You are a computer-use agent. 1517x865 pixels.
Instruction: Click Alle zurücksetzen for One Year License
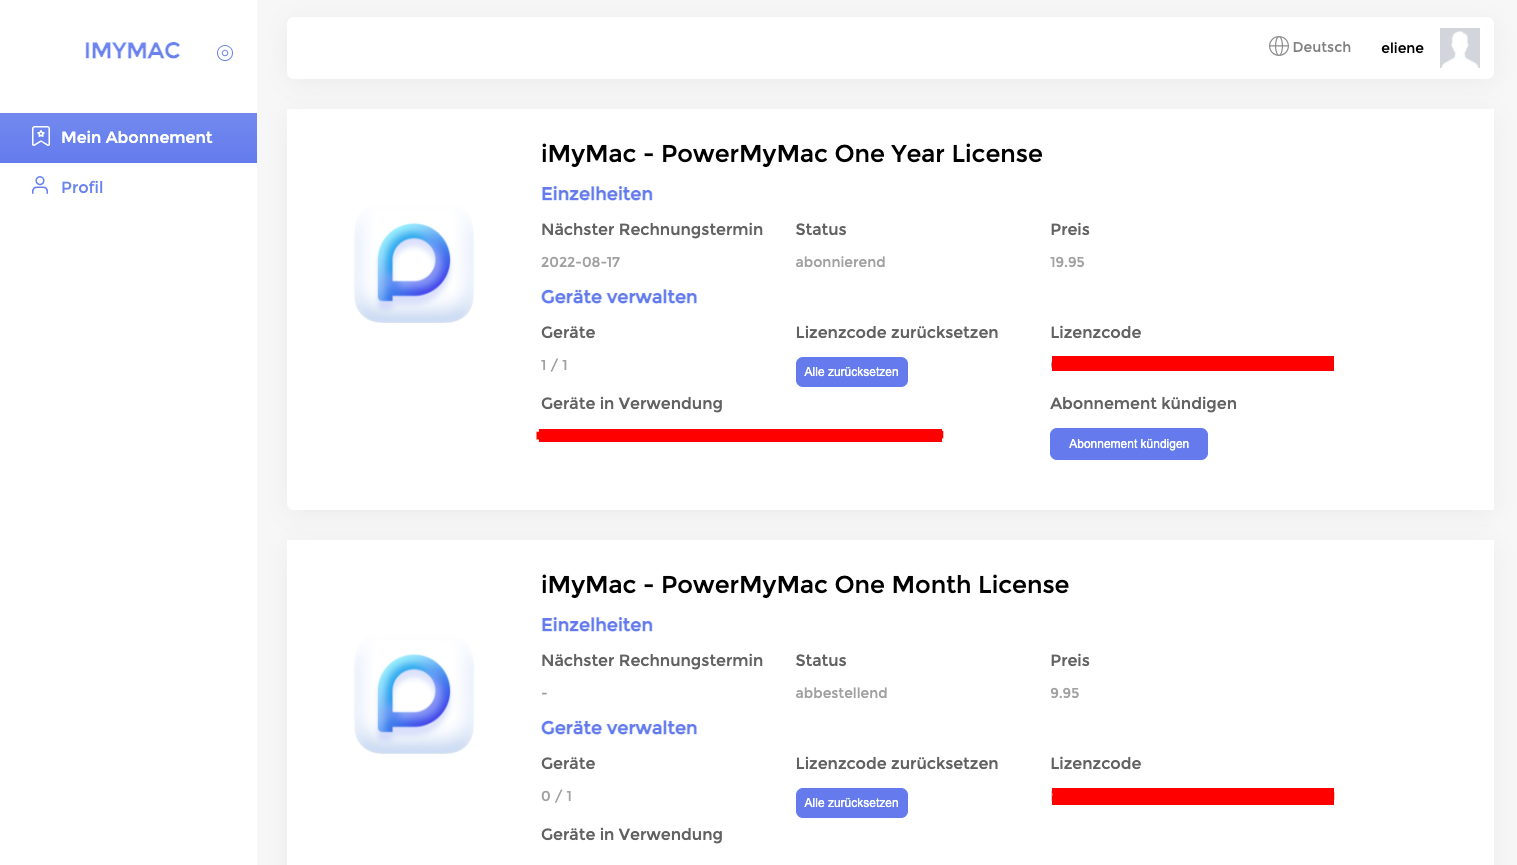tap(851, 372)
